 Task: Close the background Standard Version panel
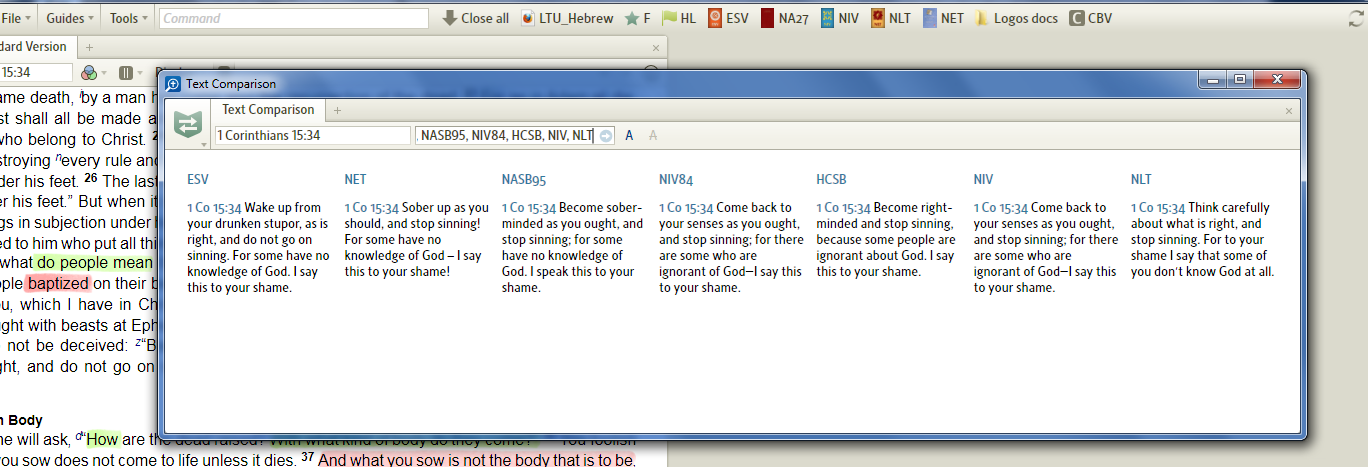coord(656,47)
